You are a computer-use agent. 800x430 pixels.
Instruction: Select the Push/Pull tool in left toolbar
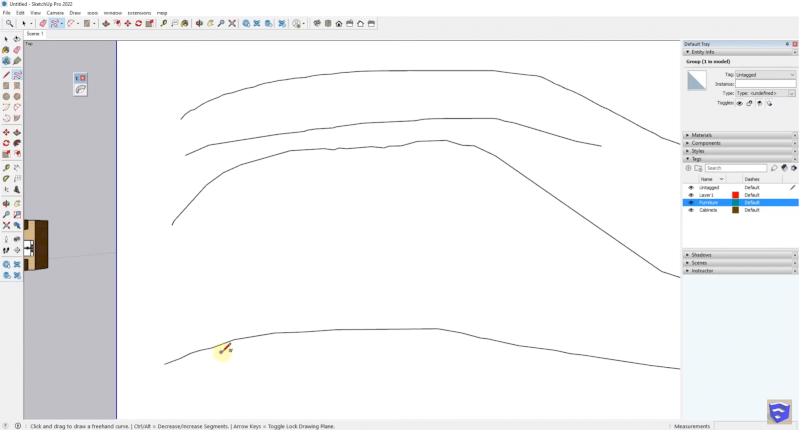[x=17, y=132]
